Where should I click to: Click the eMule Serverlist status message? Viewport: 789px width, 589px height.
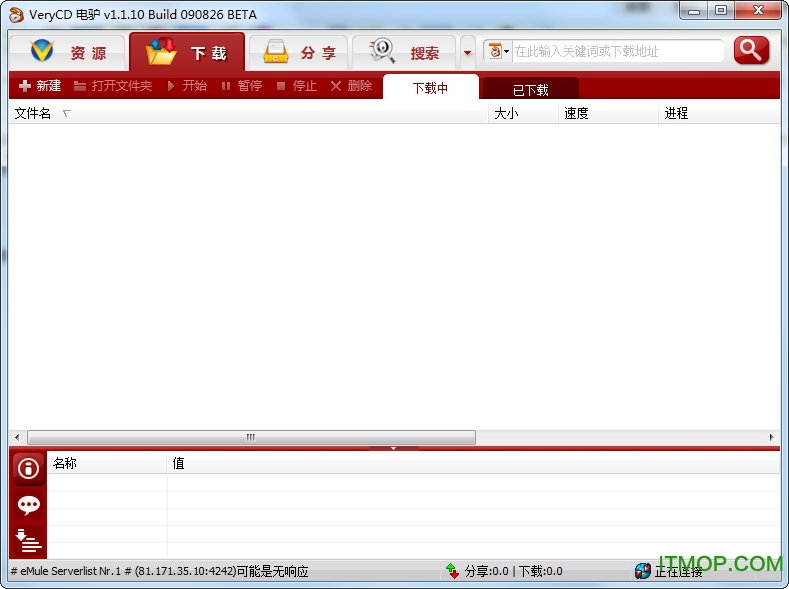coord(160,571)
